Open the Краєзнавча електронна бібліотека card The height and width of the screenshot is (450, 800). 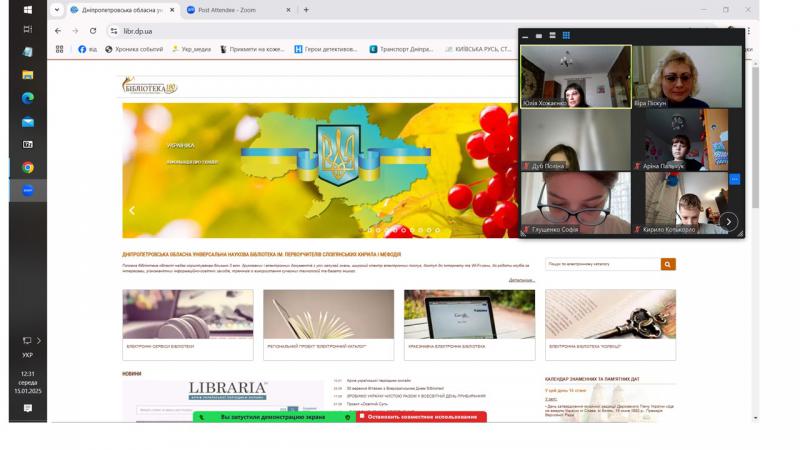(x=469, y=325)
